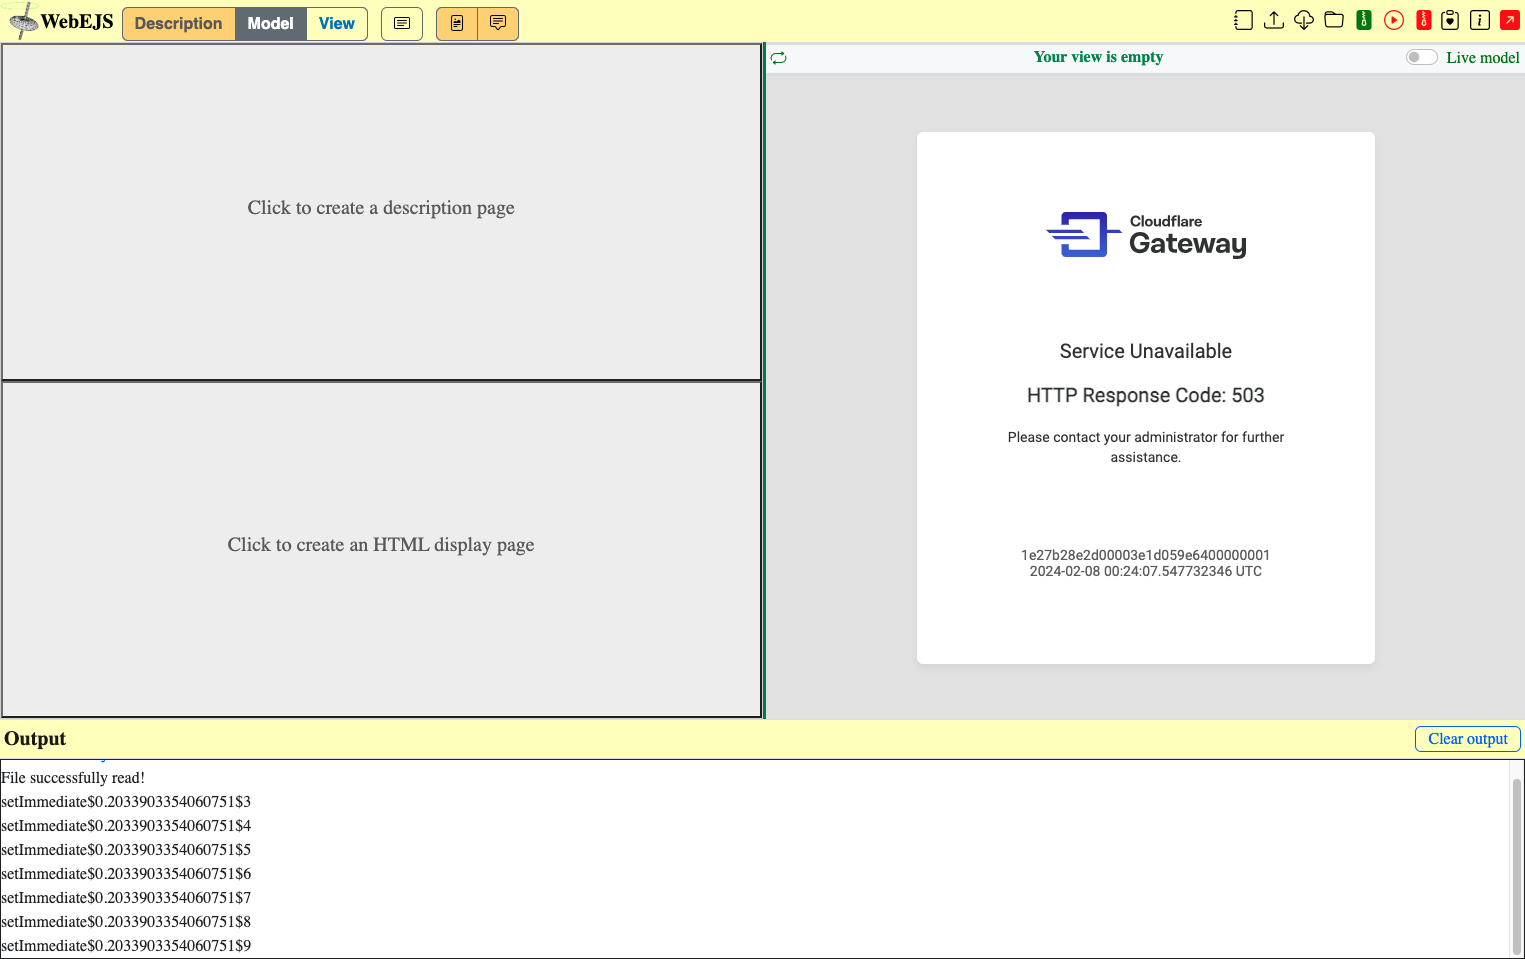Click to create an HTML display page
The width and height of the screenshot is (1525, 959).
(381, 549)
